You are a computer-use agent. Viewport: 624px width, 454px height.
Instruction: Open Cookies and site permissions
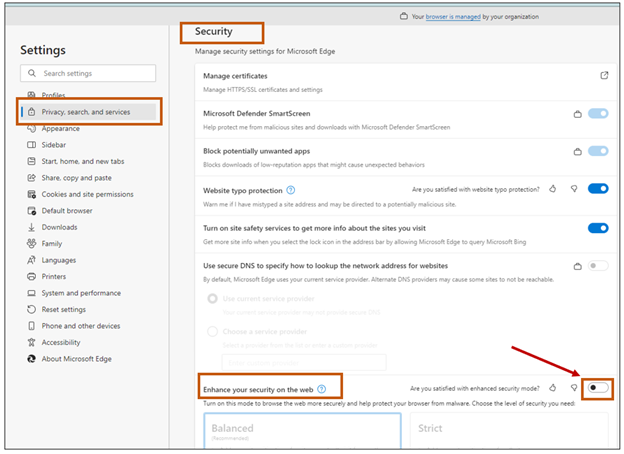(x=88, y=194)
